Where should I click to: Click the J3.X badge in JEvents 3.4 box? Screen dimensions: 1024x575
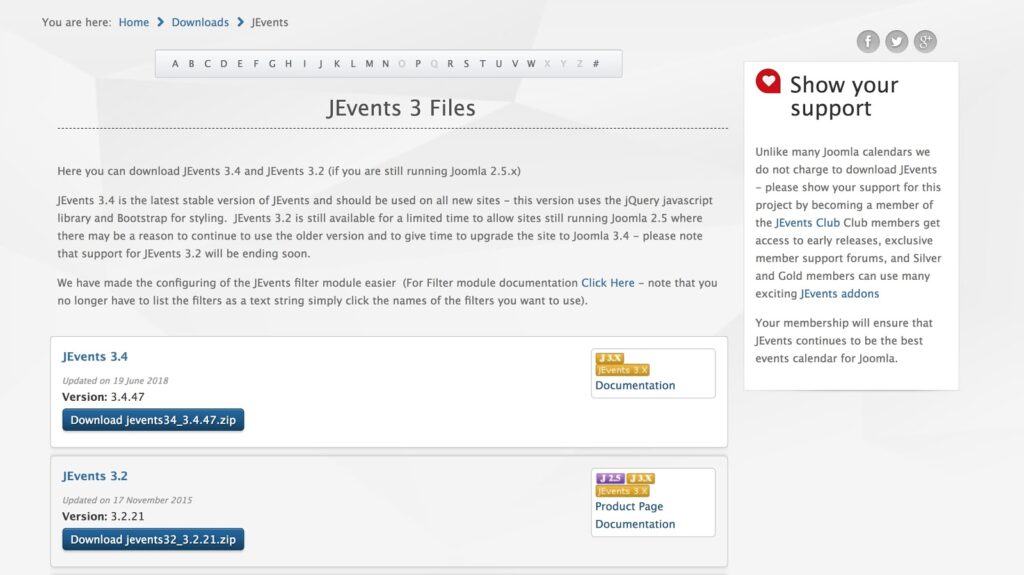(x=609, y=358)
